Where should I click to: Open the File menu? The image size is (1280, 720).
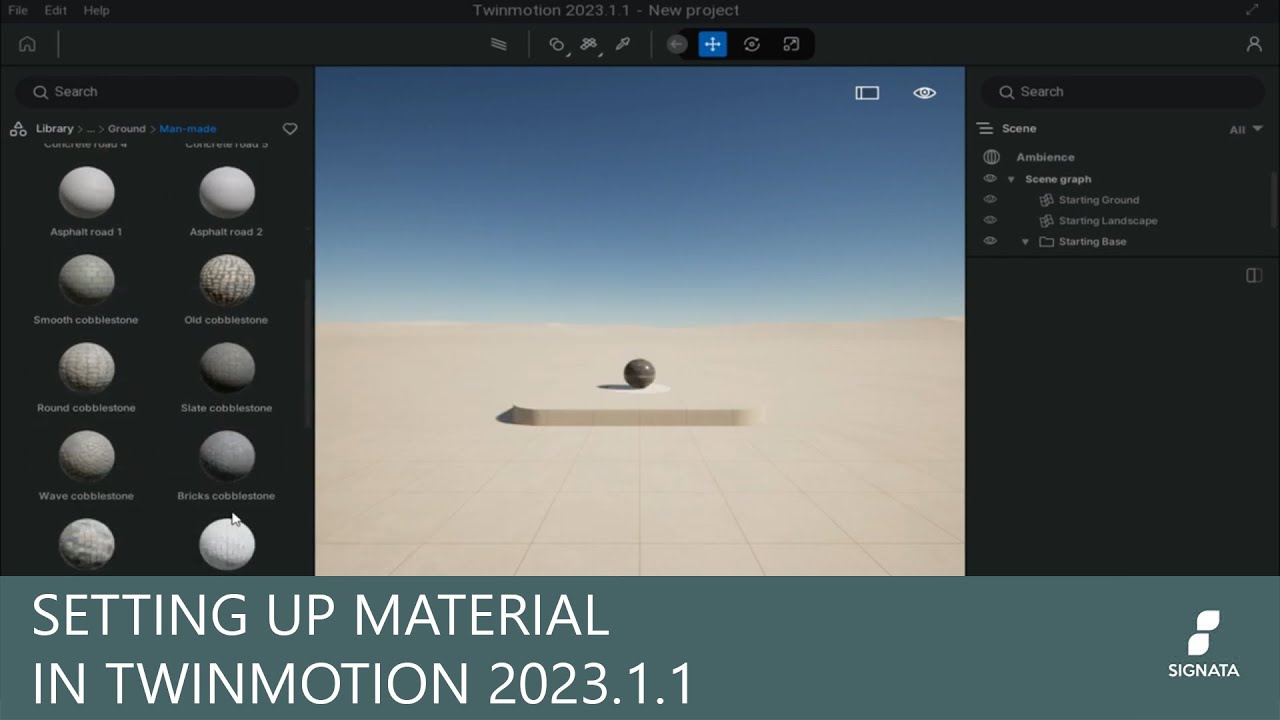(x=18, y=10)
